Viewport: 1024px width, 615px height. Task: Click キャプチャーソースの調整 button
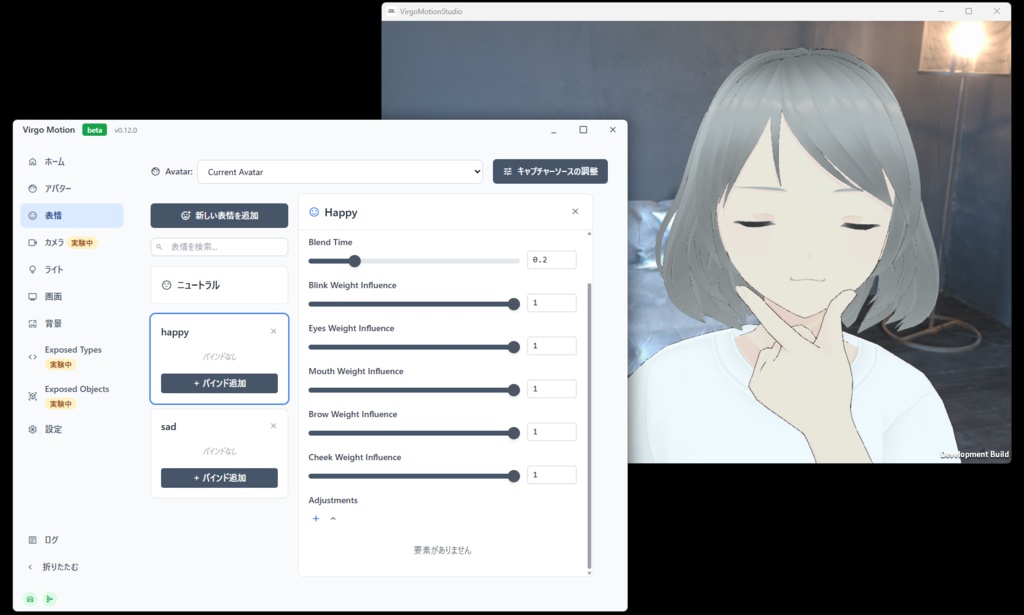[x=550, y=171]
